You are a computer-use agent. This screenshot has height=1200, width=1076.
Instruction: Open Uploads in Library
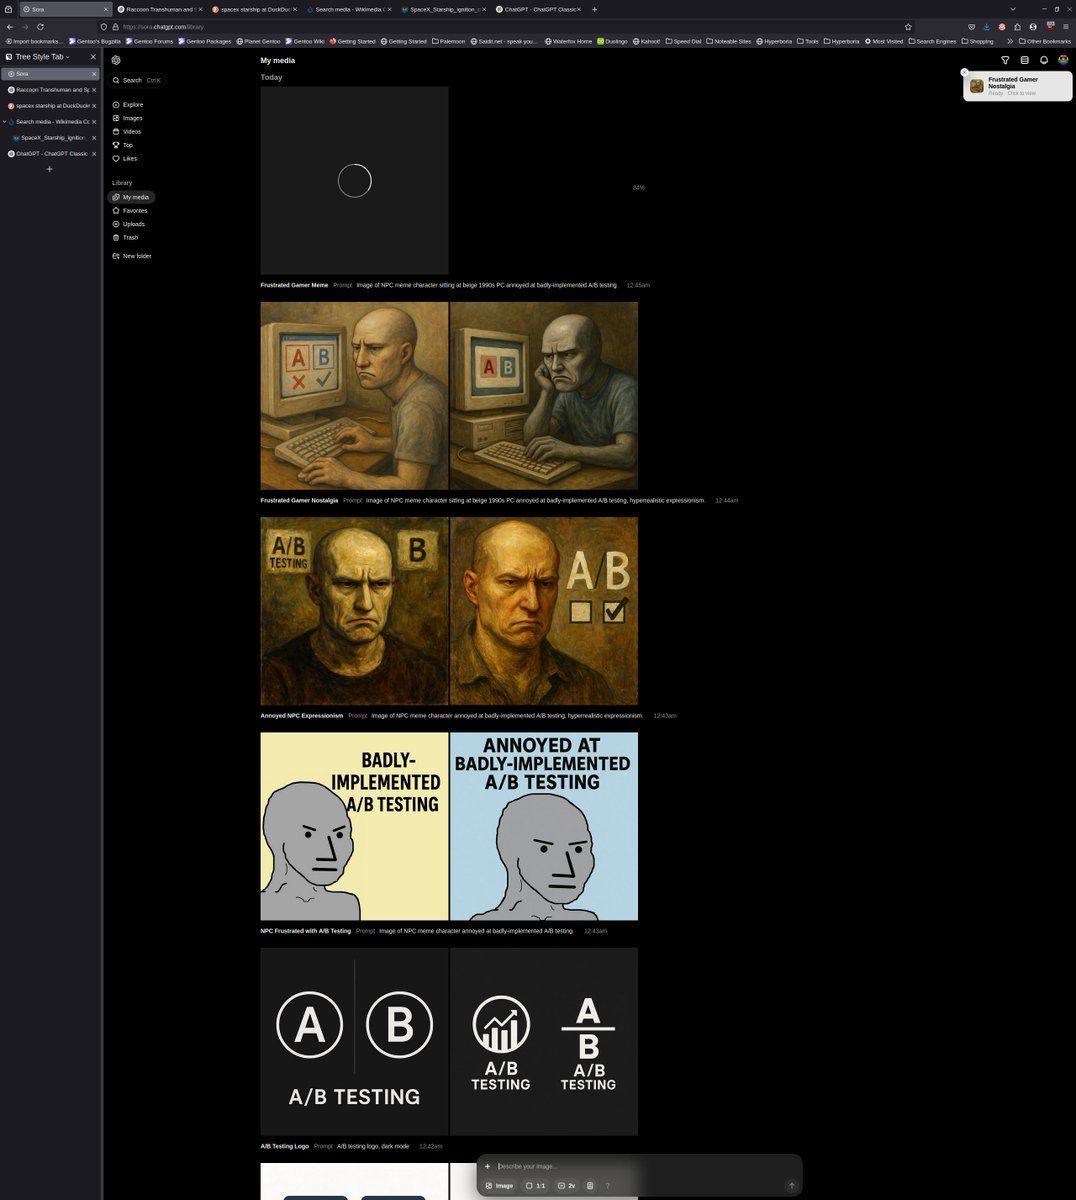click(x=130, y=224)
